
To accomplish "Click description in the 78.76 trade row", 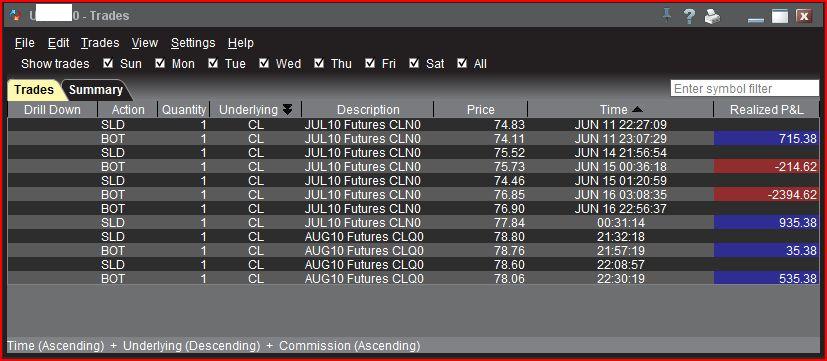I will pos(368,250).
